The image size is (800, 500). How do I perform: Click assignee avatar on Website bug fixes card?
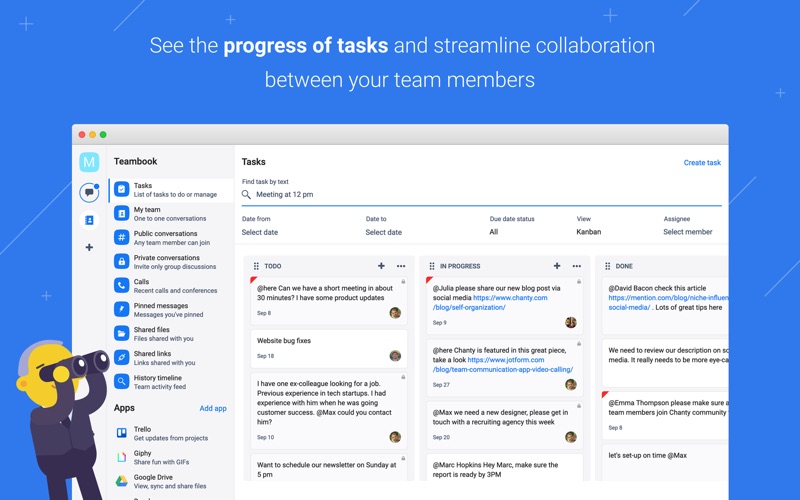click(395, 356)
